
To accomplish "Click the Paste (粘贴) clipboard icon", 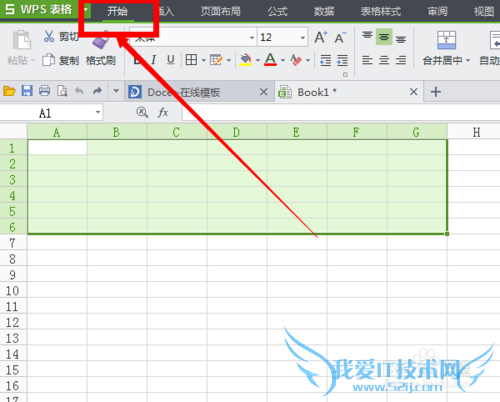I will coord(22,40).
